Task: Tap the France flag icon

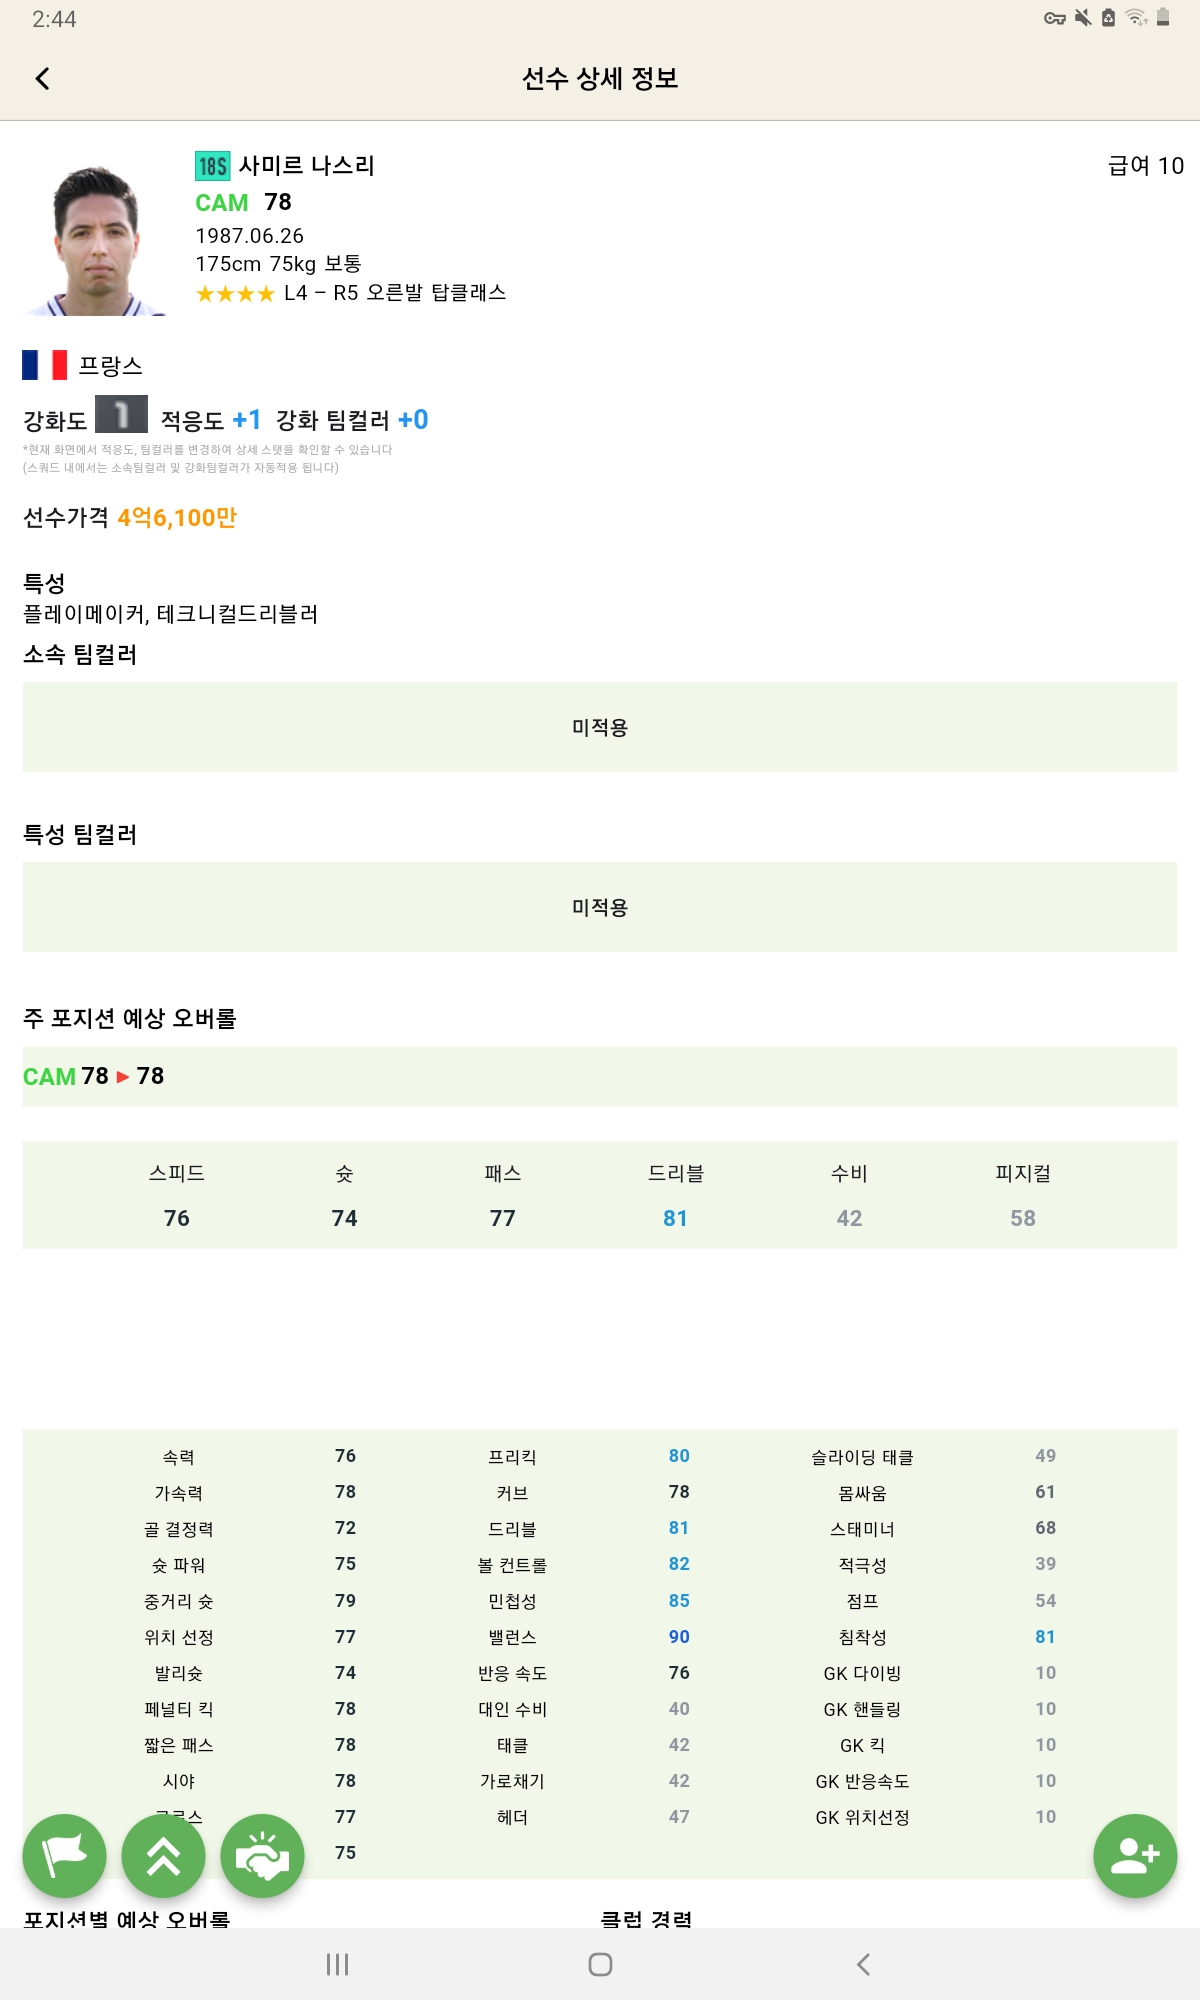Action: point(45,365)
